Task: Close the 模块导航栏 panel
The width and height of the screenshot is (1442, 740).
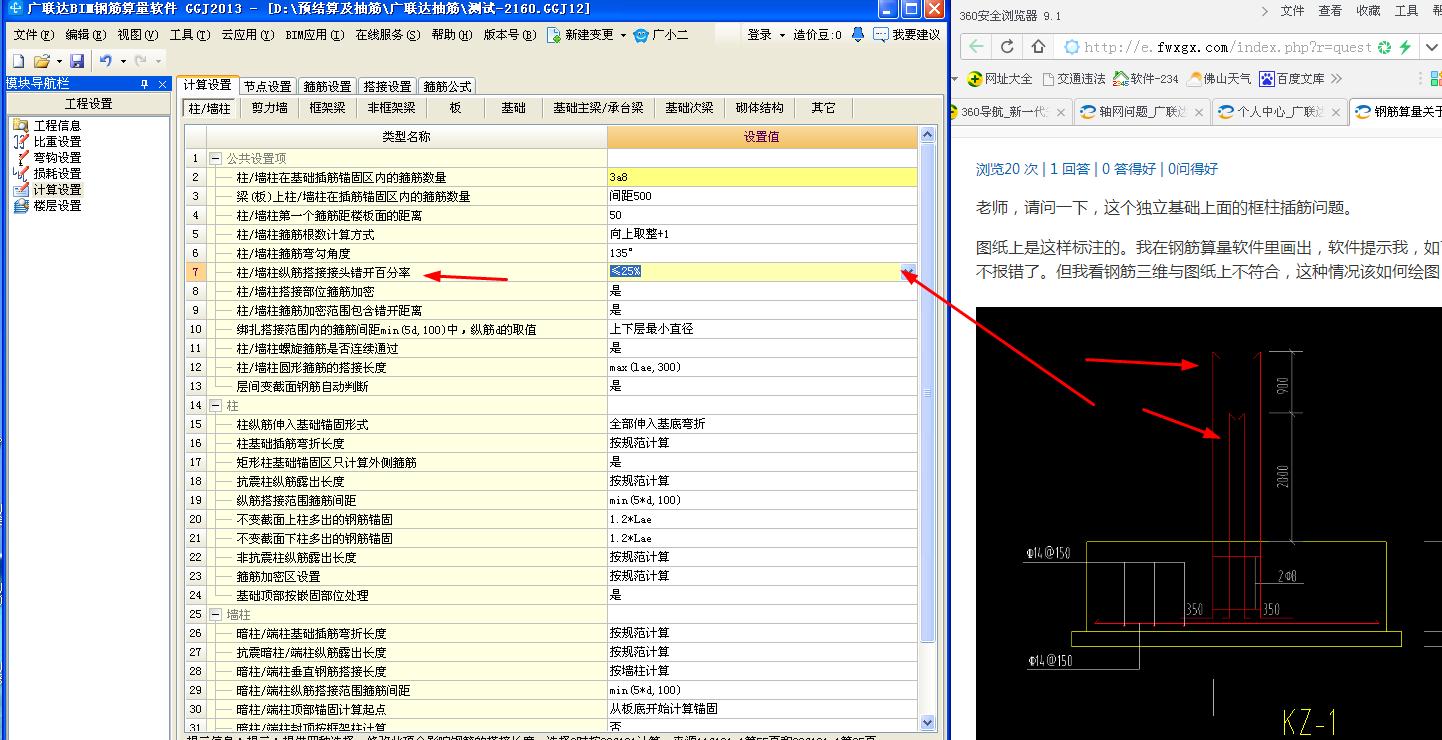Action: click(163, 84)
